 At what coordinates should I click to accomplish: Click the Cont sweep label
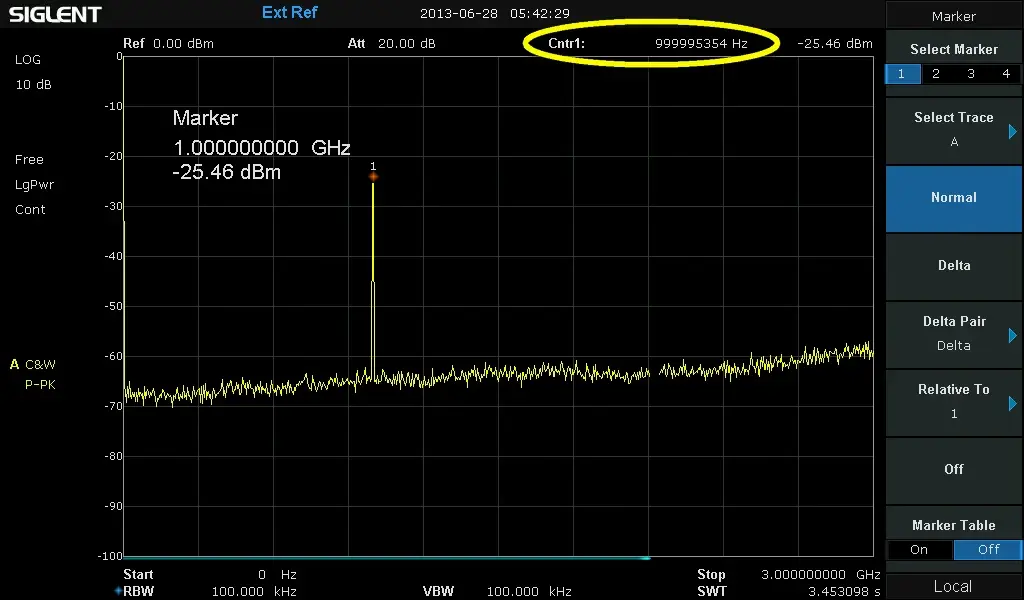(x=30, y=210)
